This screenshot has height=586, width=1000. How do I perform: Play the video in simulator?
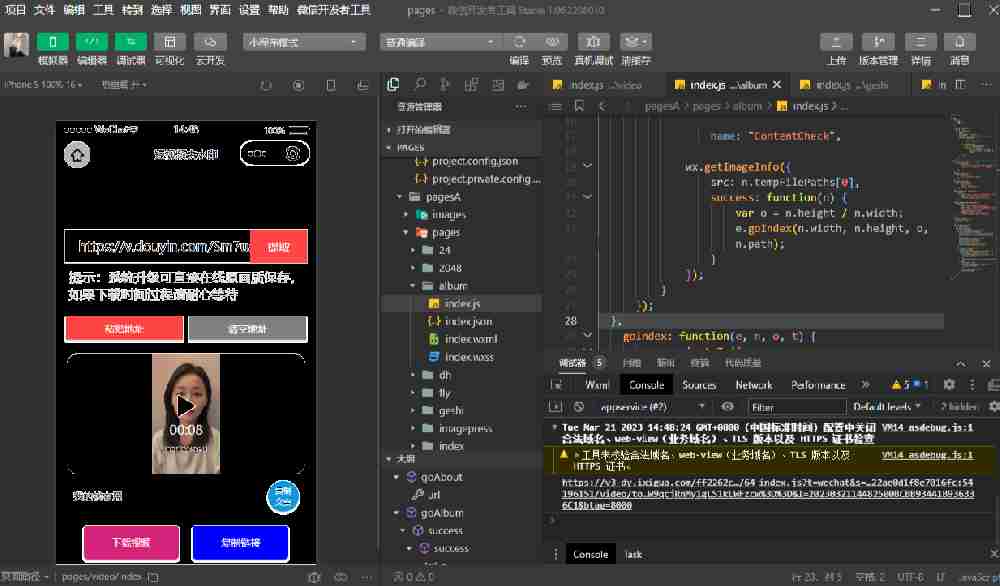[185, 406]
